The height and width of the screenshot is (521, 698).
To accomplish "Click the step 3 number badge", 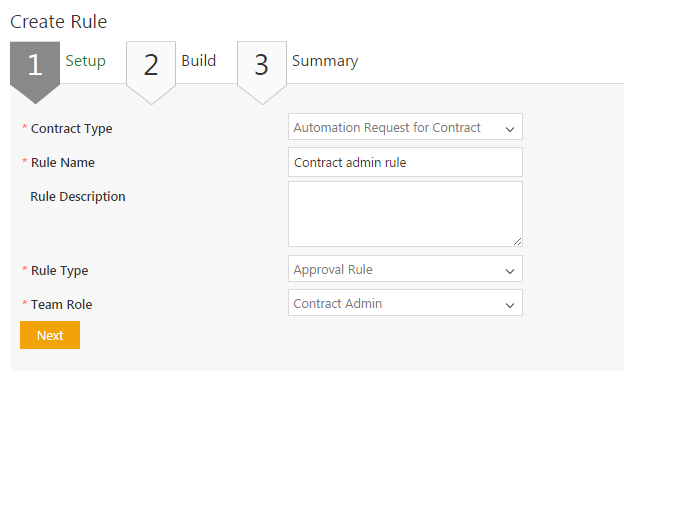I will point(261,65).
